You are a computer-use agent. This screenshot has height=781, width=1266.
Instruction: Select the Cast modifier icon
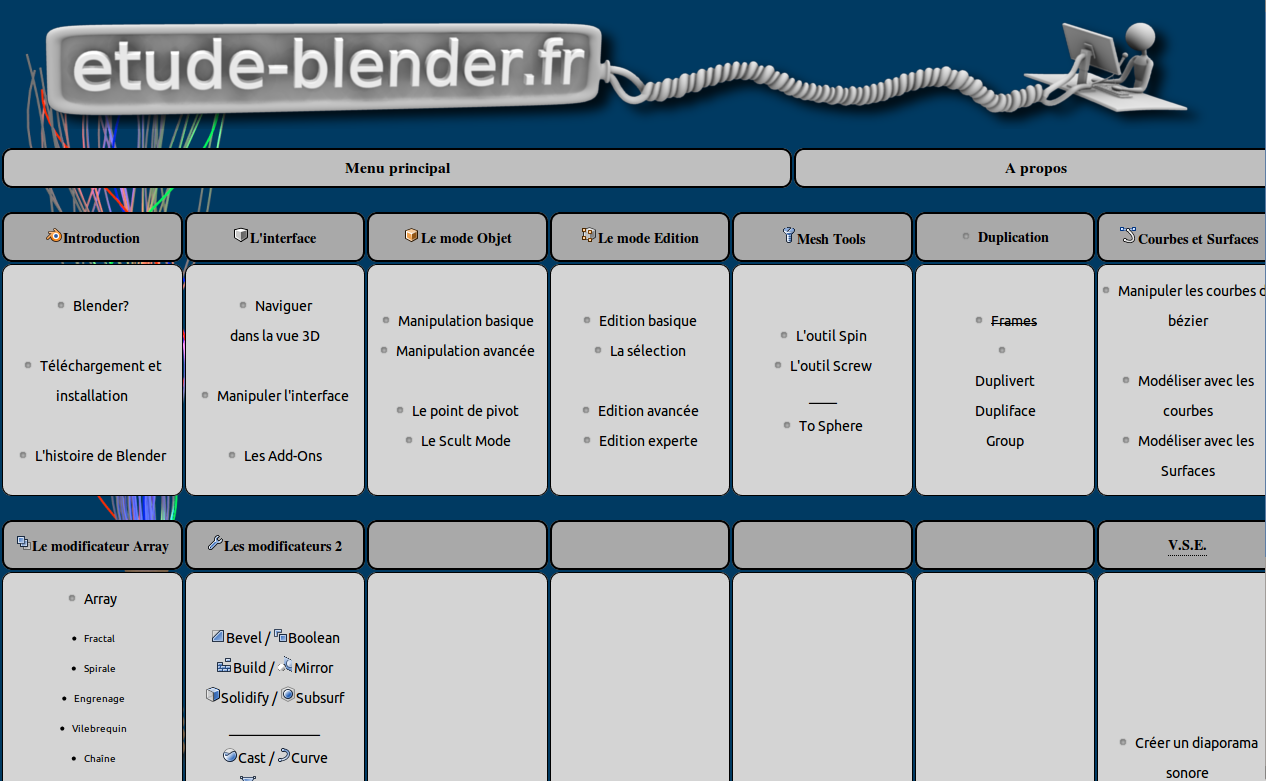pyautogui.click(x=231, y=754)
